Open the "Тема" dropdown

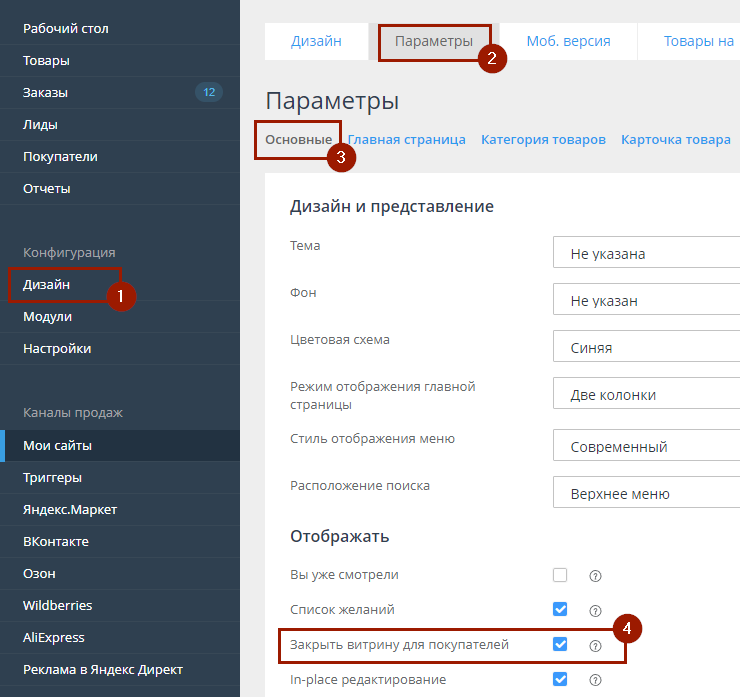click(645, 254)
